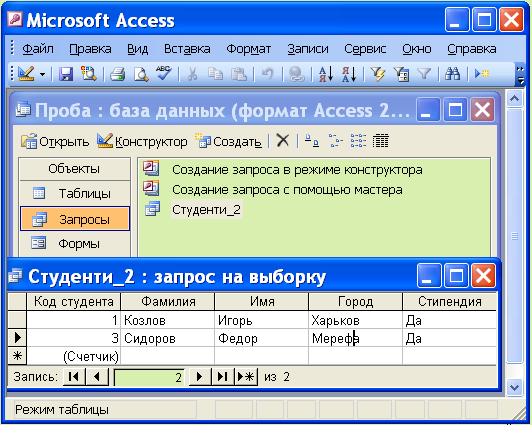Switch to Details view icon

point(380,140)
